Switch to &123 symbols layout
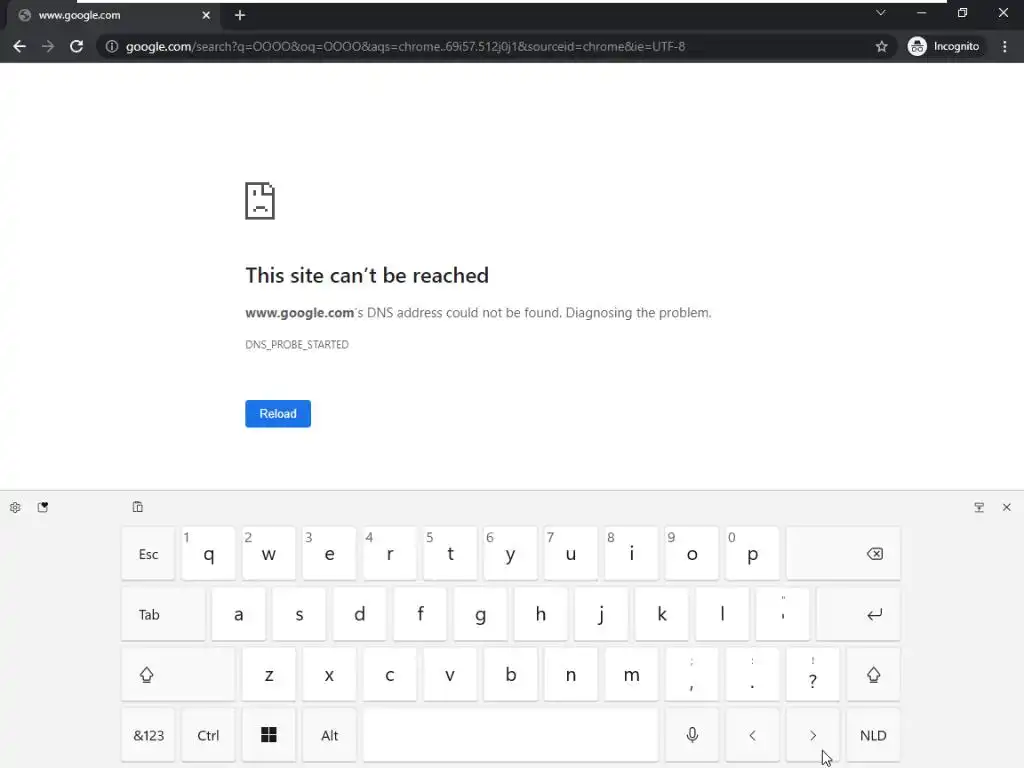This screenshot has height=768, width=1024. (148, 735)
